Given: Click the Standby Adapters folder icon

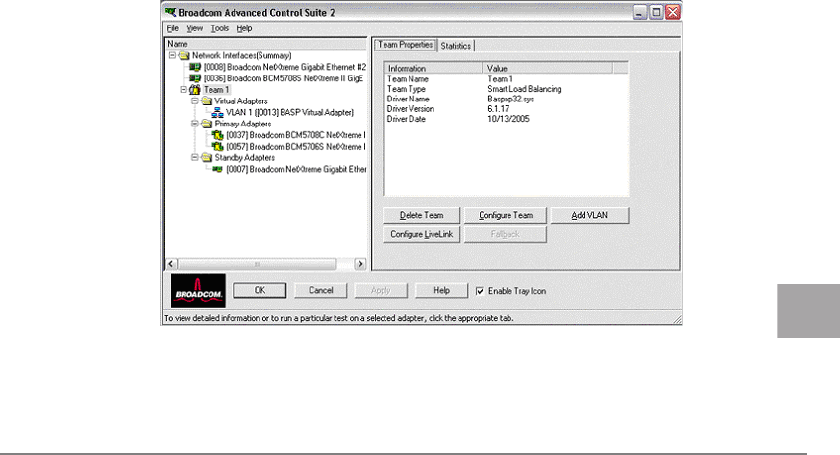Looking at the screenshot, I should point(207,158).
